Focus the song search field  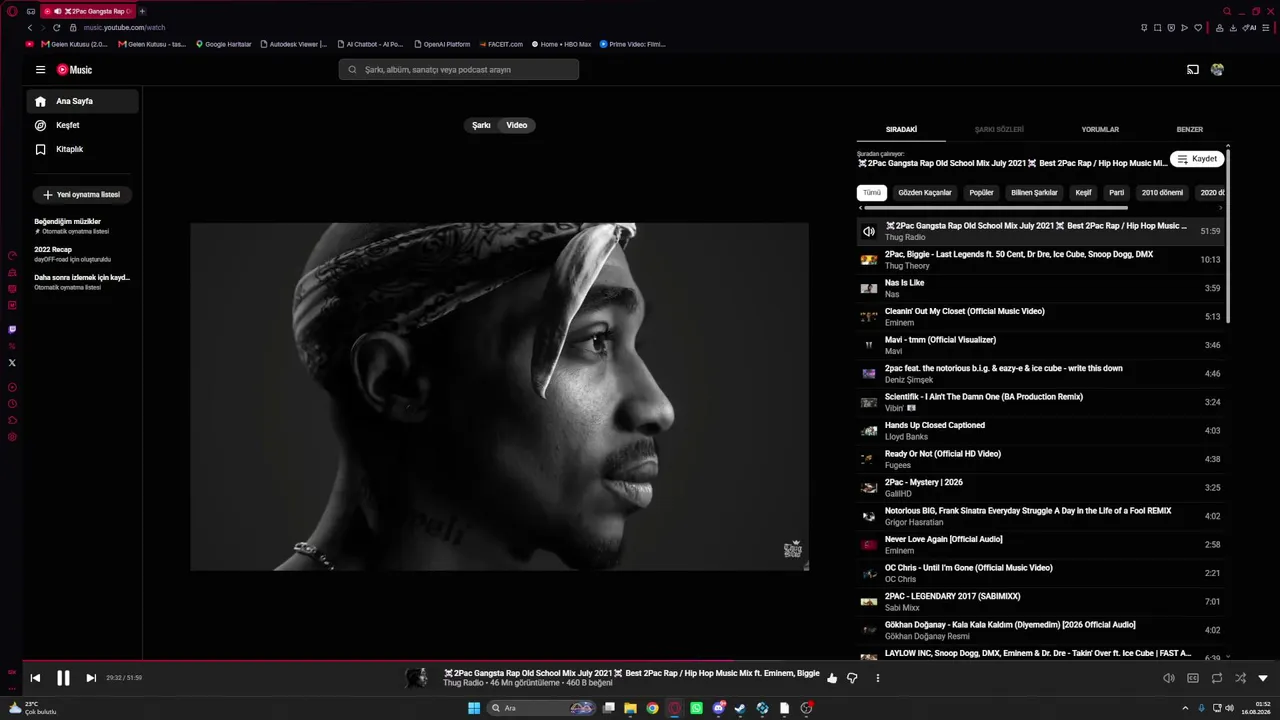(459, 69)
